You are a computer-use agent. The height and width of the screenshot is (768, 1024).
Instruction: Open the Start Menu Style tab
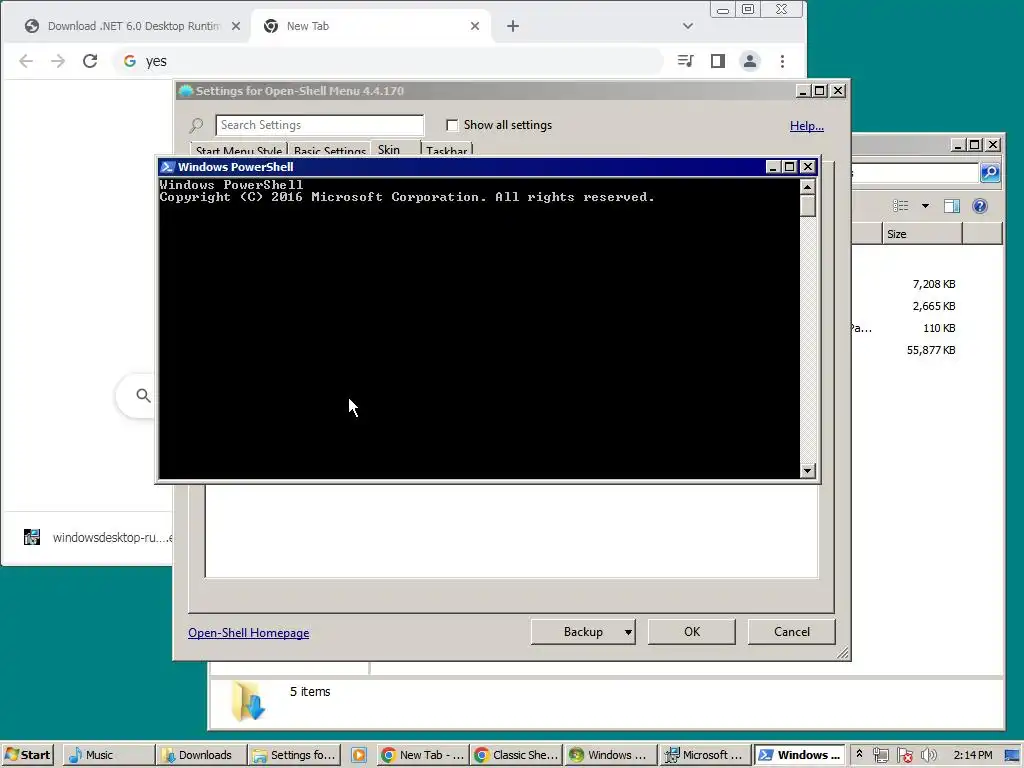point(238,150)
